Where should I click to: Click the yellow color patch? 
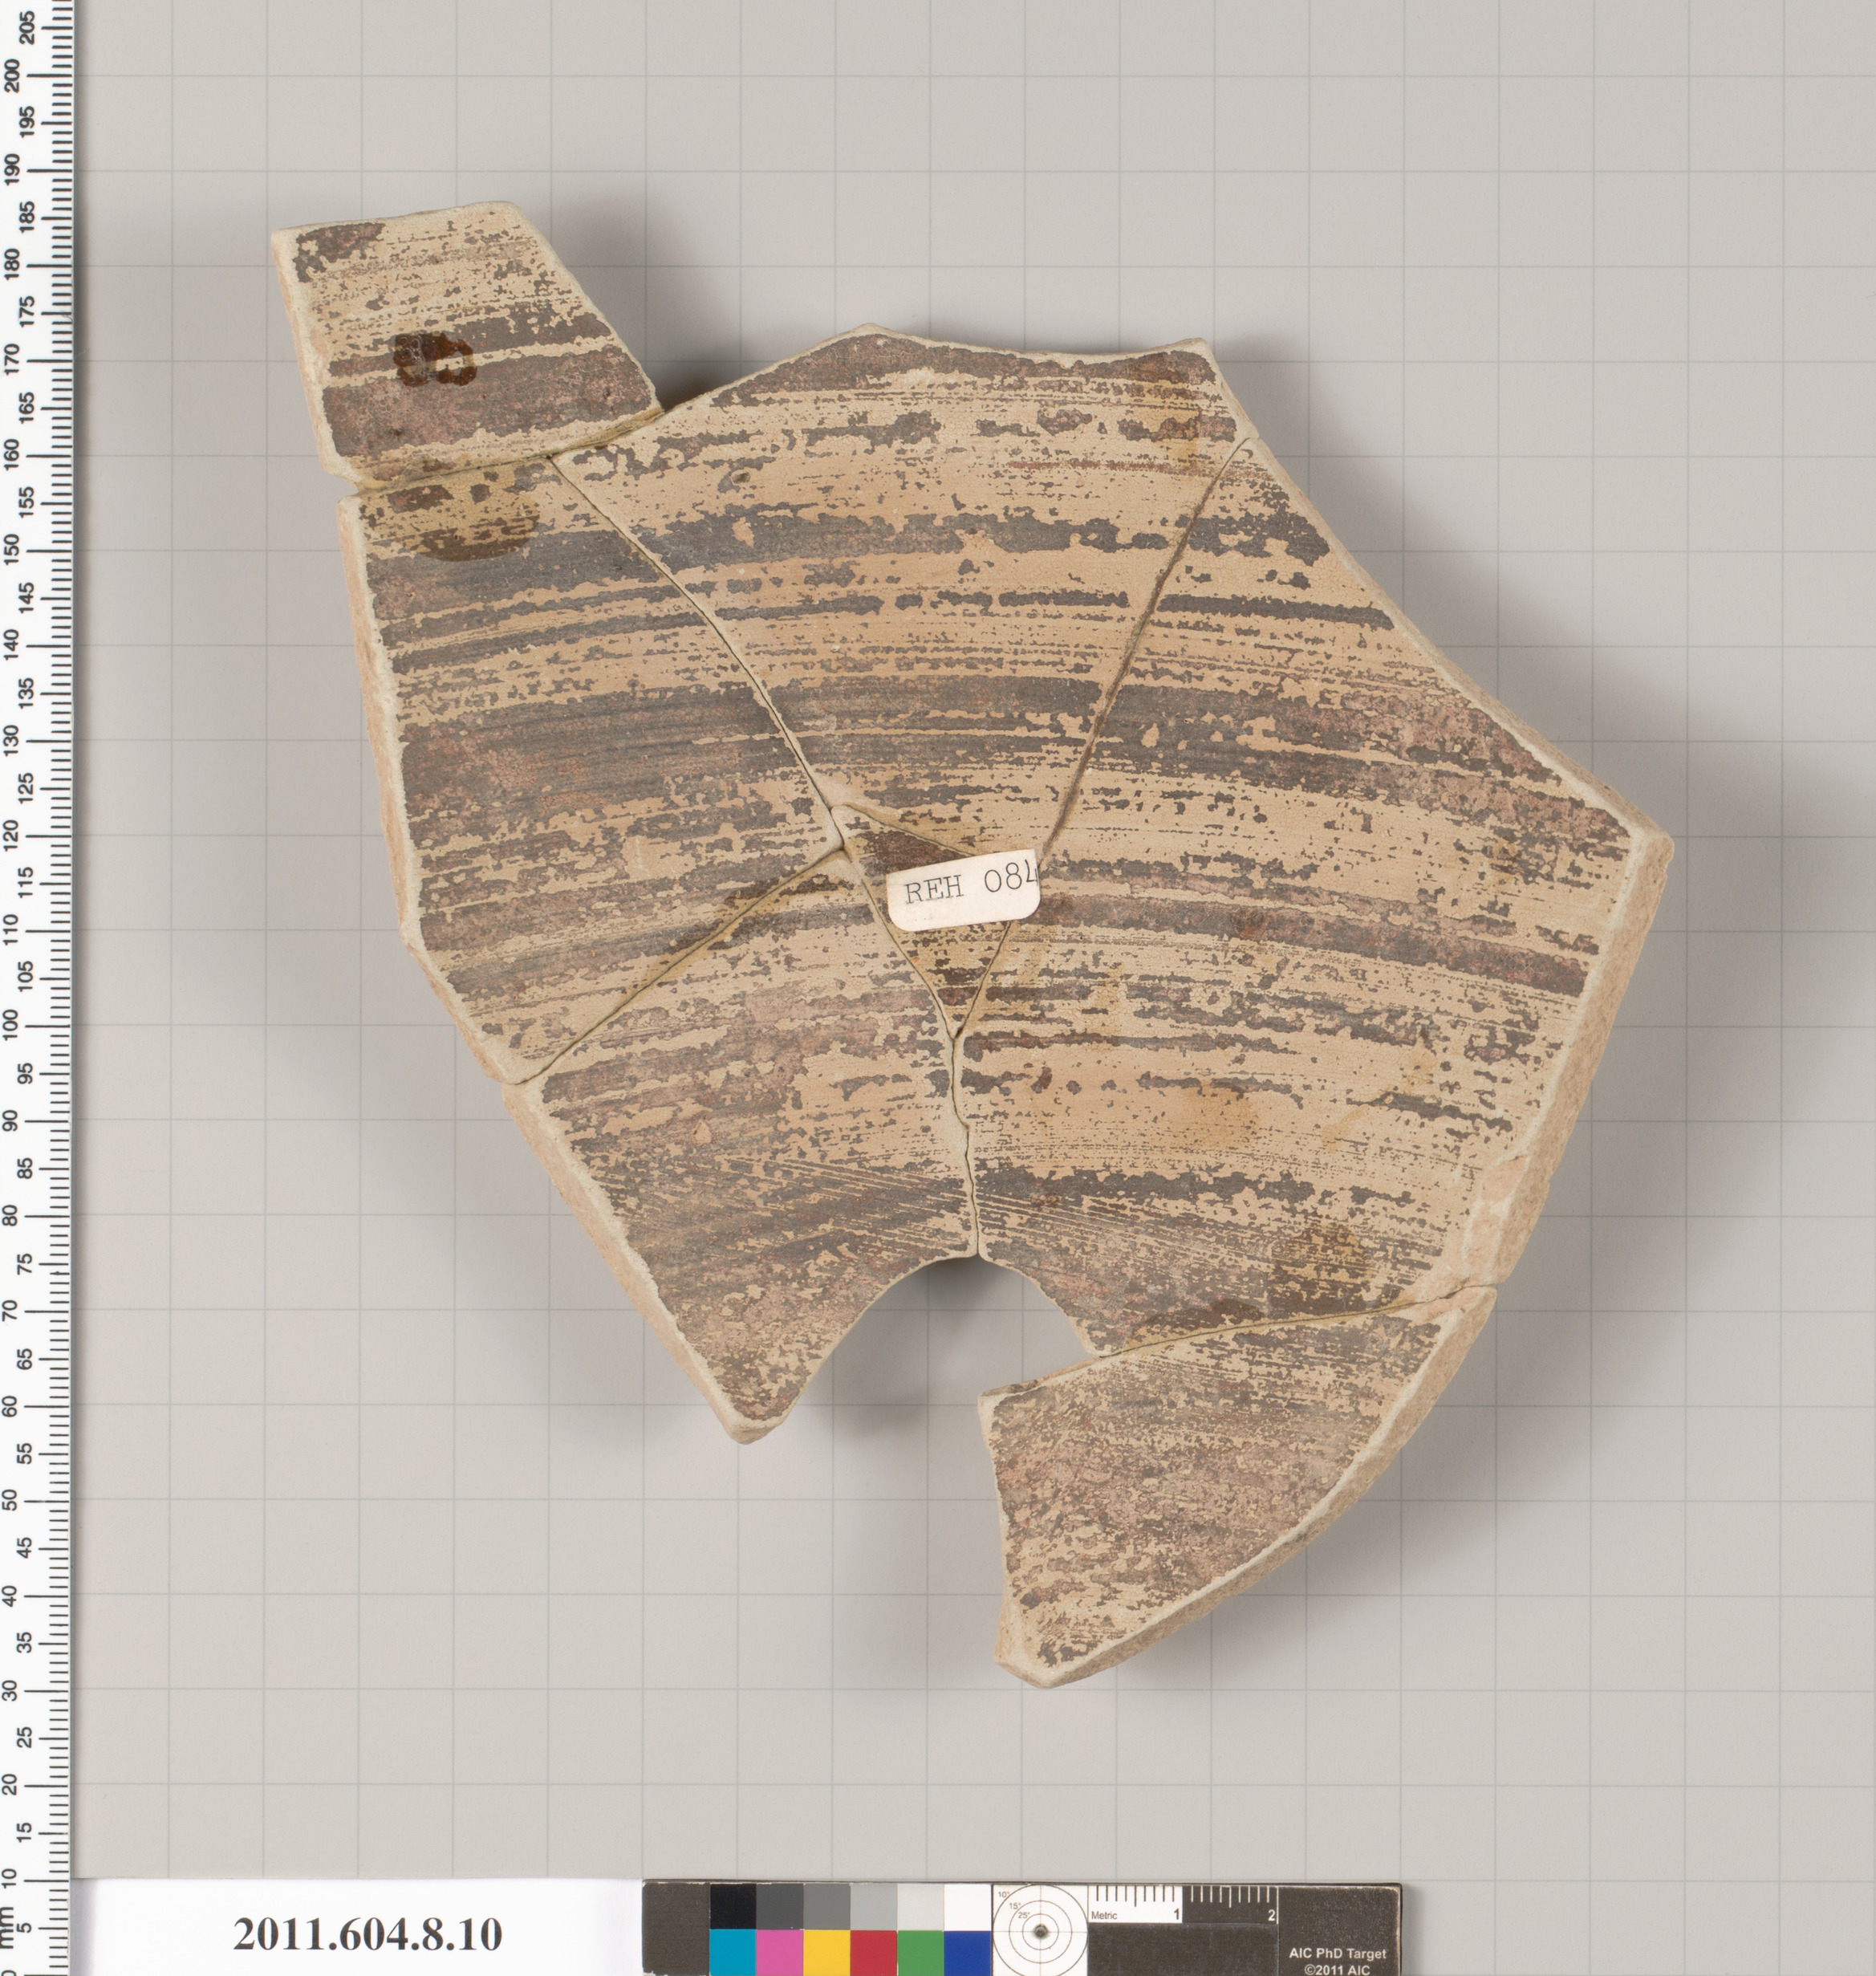tap(826, 1953)
